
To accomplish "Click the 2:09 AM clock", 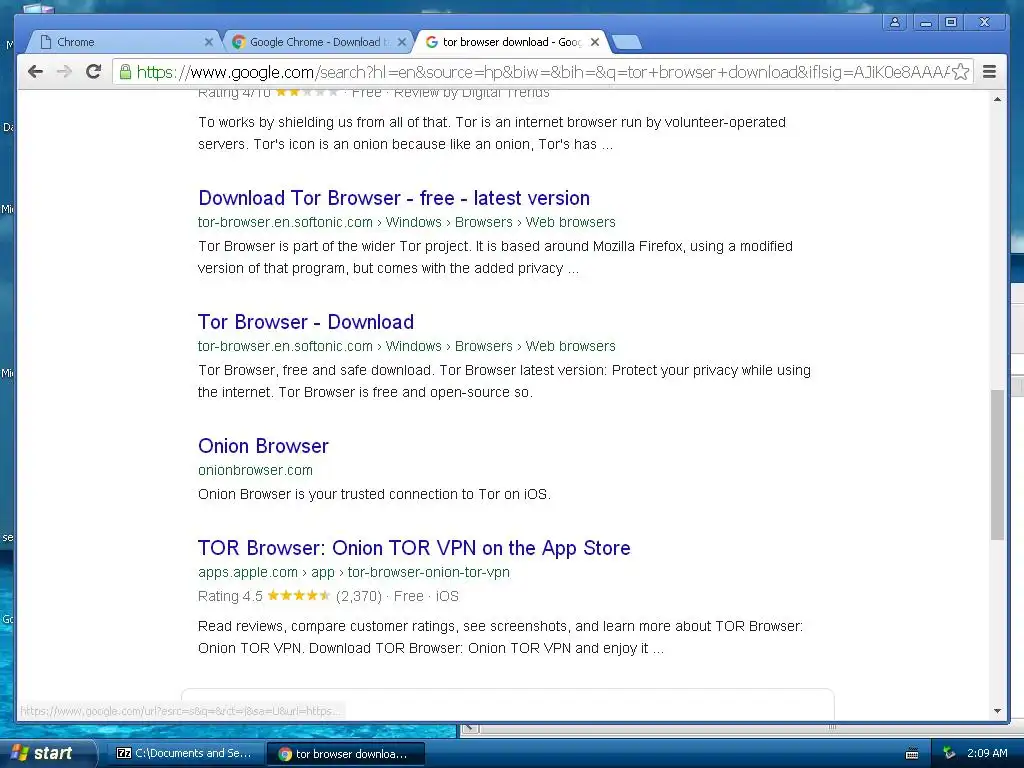I will tap(987, 753).
